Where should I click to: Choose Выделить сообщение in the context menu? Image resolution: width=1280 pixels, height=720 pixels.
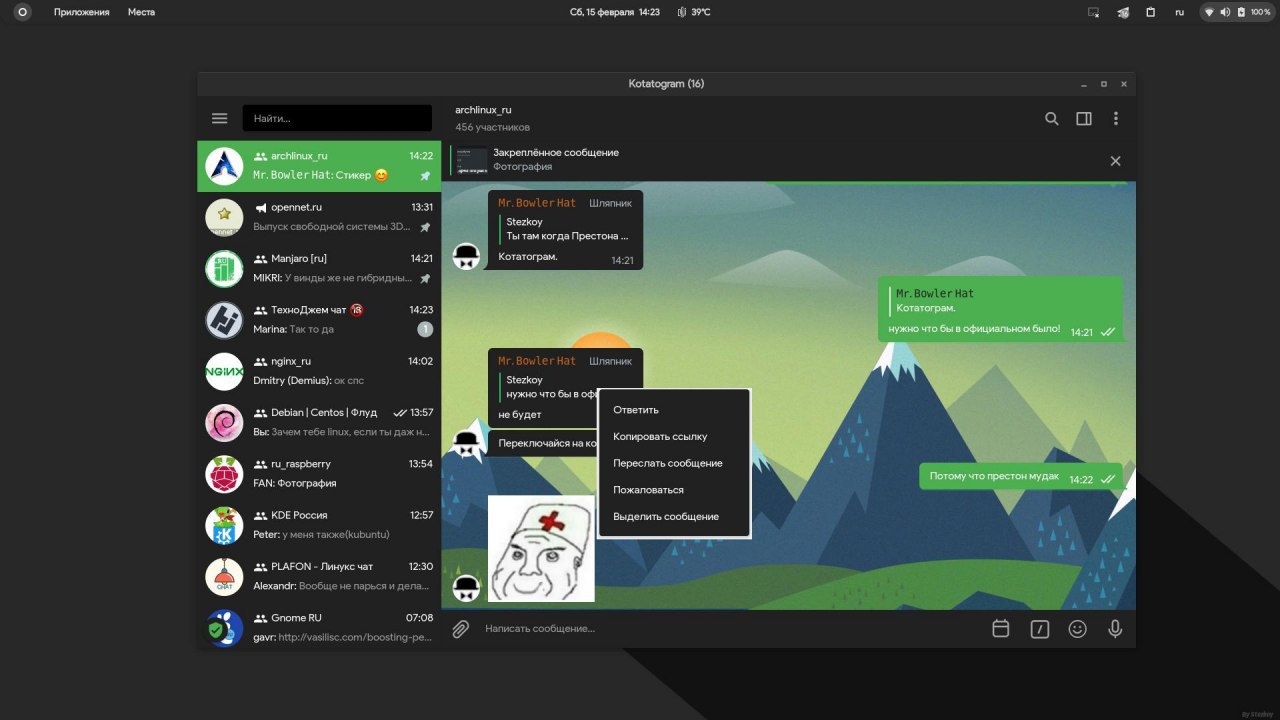coord(674,517)
